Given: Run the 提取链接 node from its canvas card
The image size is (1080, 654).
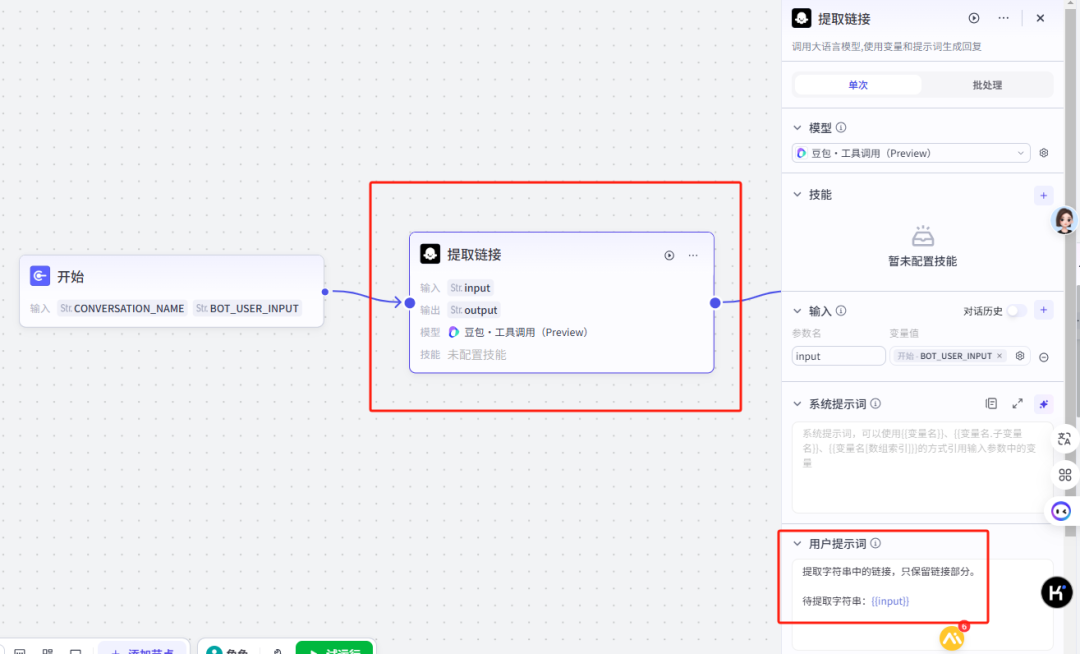Looking at the screenshot, I should point(669,255).
